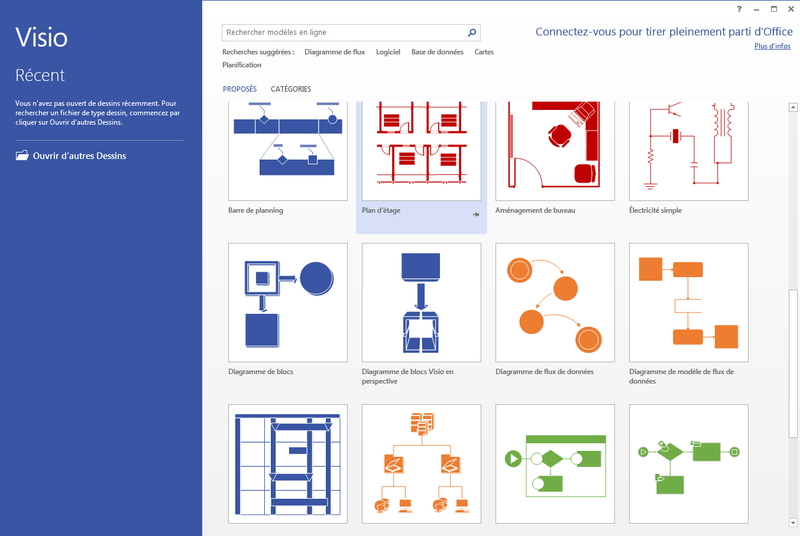This screenshot has height=536, width=800.
Task: Click Ouvrir d'autres Dessins link
Action: pos(80,156)
